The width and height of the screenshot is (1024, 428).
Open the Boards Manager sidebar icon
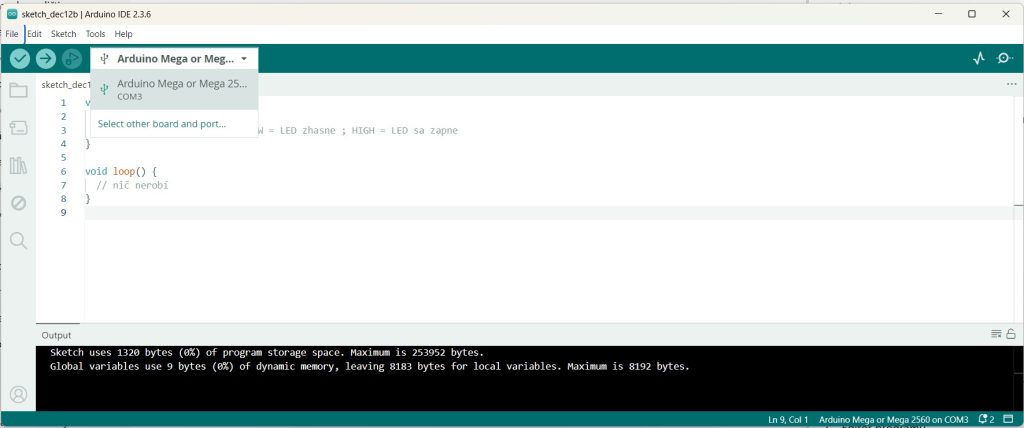pos(18,128)
